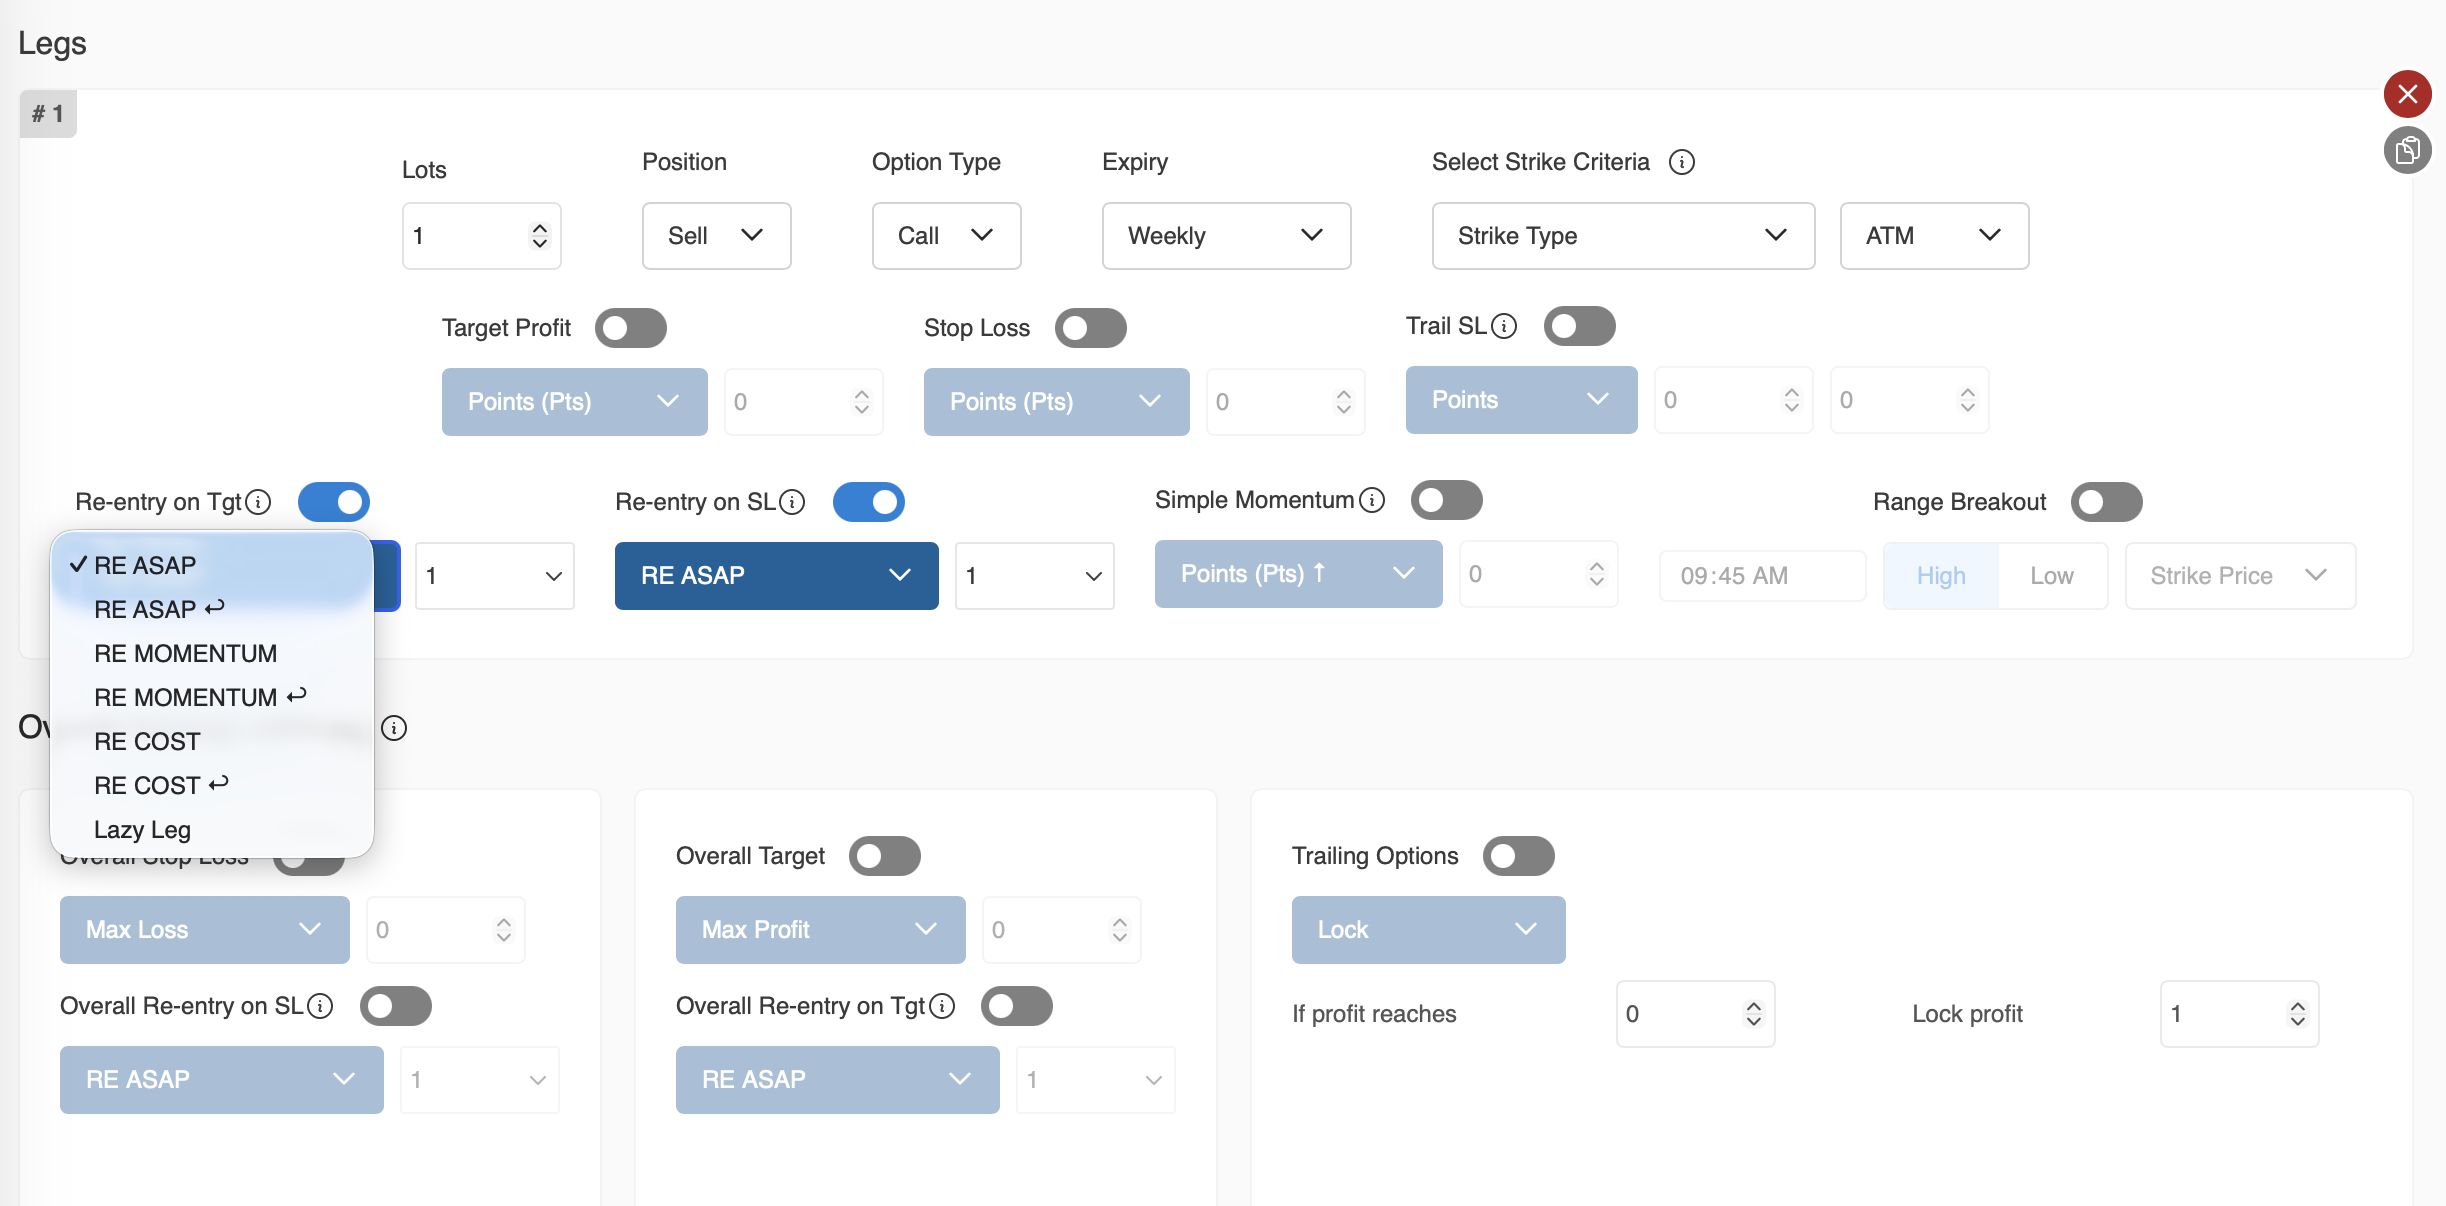
Task: Click the copy leg icon
Action: tap(2407, 151)
